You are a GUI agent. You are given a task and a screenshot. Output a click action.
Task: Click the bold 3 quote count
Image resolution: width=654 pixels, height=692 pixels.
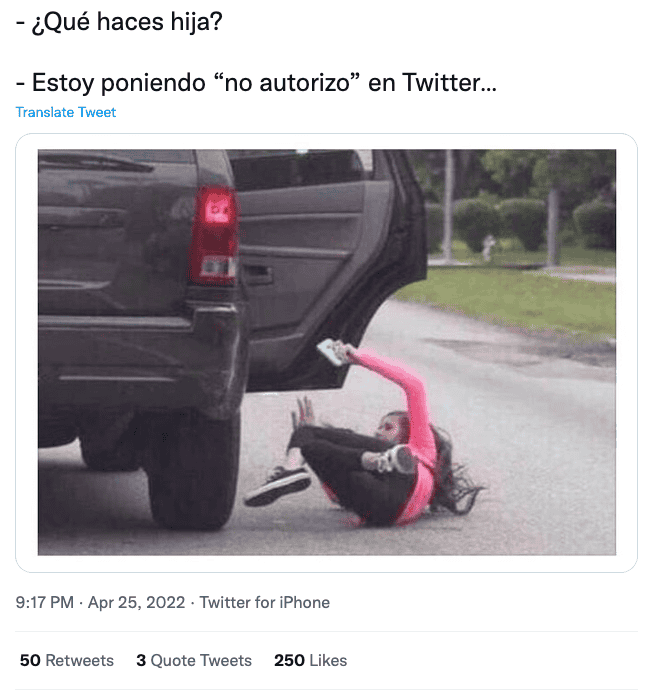(141, 660)
